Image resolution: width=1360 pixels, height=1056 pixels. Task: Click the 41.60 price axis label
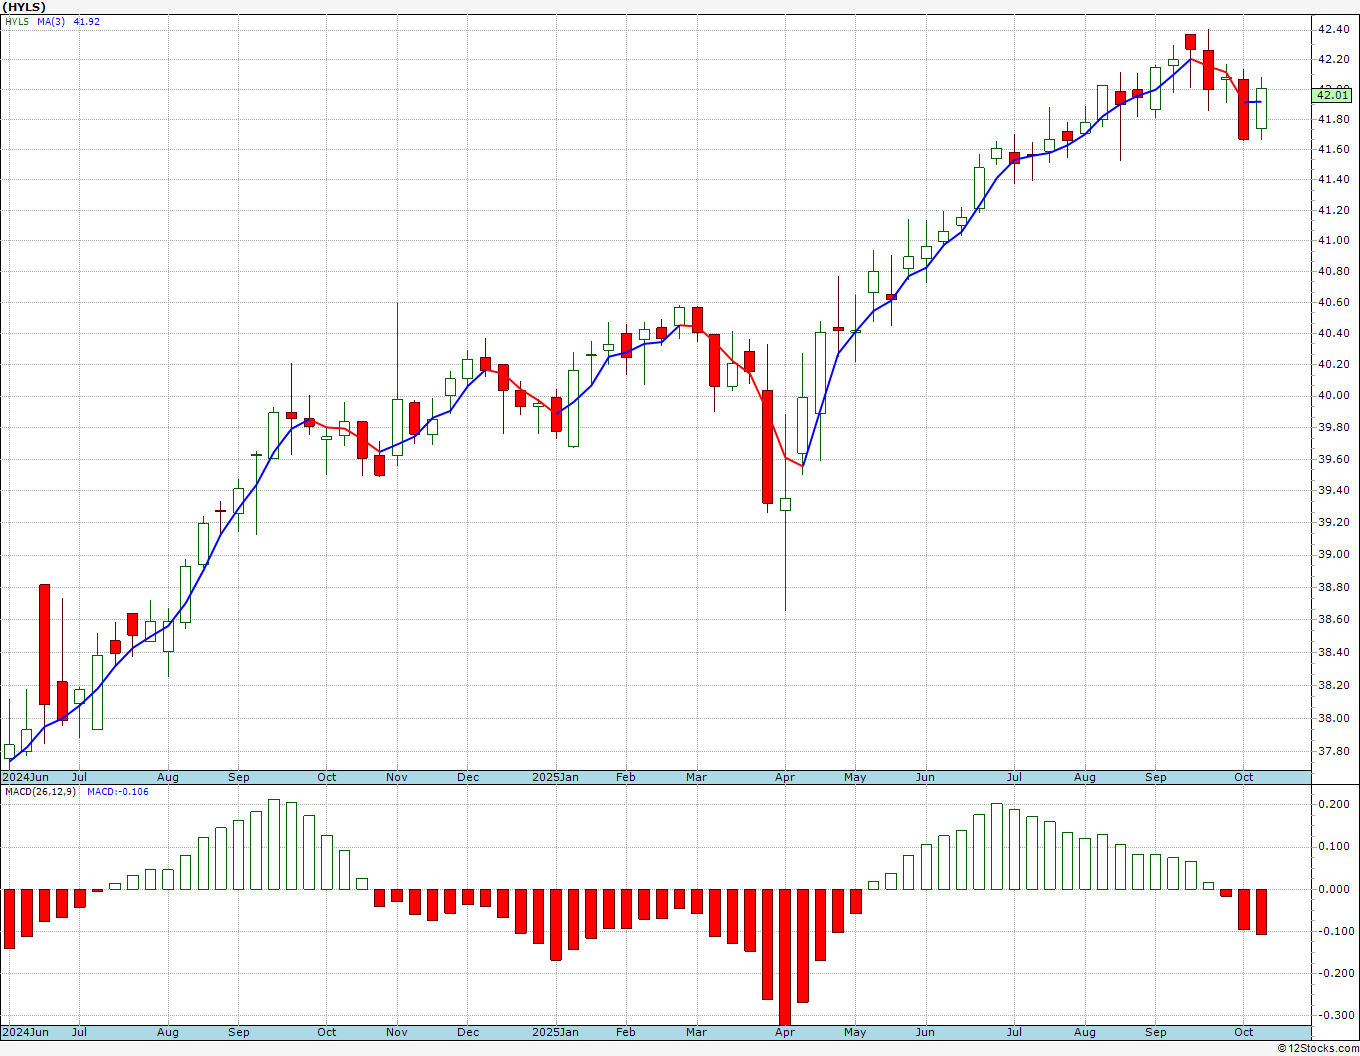click(x=1333, y=149)
